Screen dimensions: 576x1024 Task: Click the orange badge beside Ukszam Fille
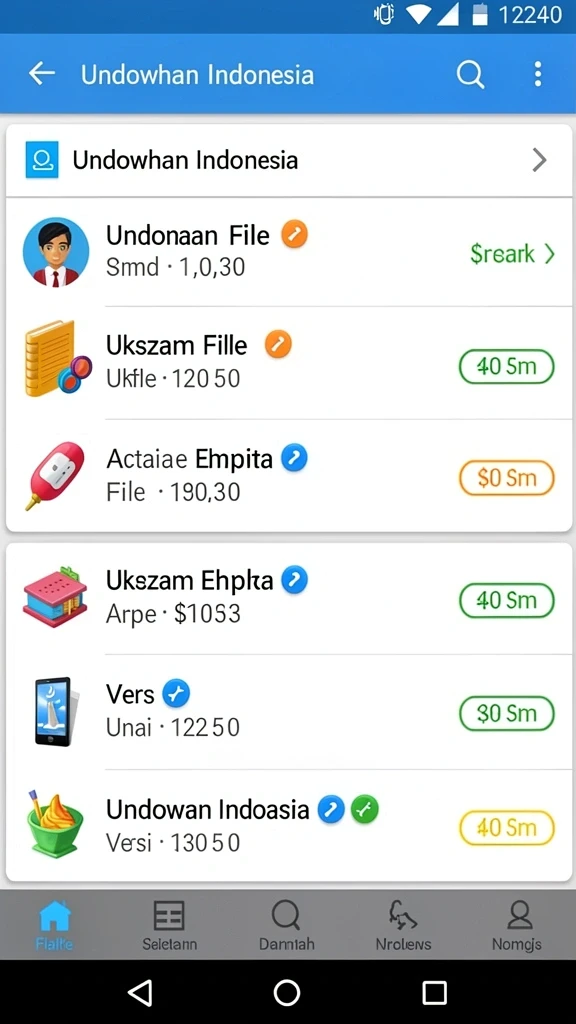click(278, 344)
